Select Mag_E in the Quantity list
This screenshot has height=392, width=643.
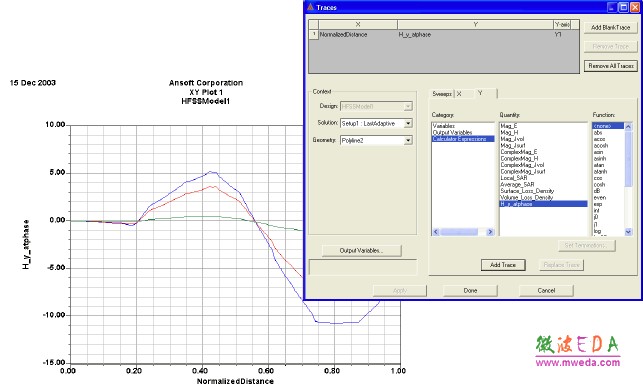(x=509, y=126)
